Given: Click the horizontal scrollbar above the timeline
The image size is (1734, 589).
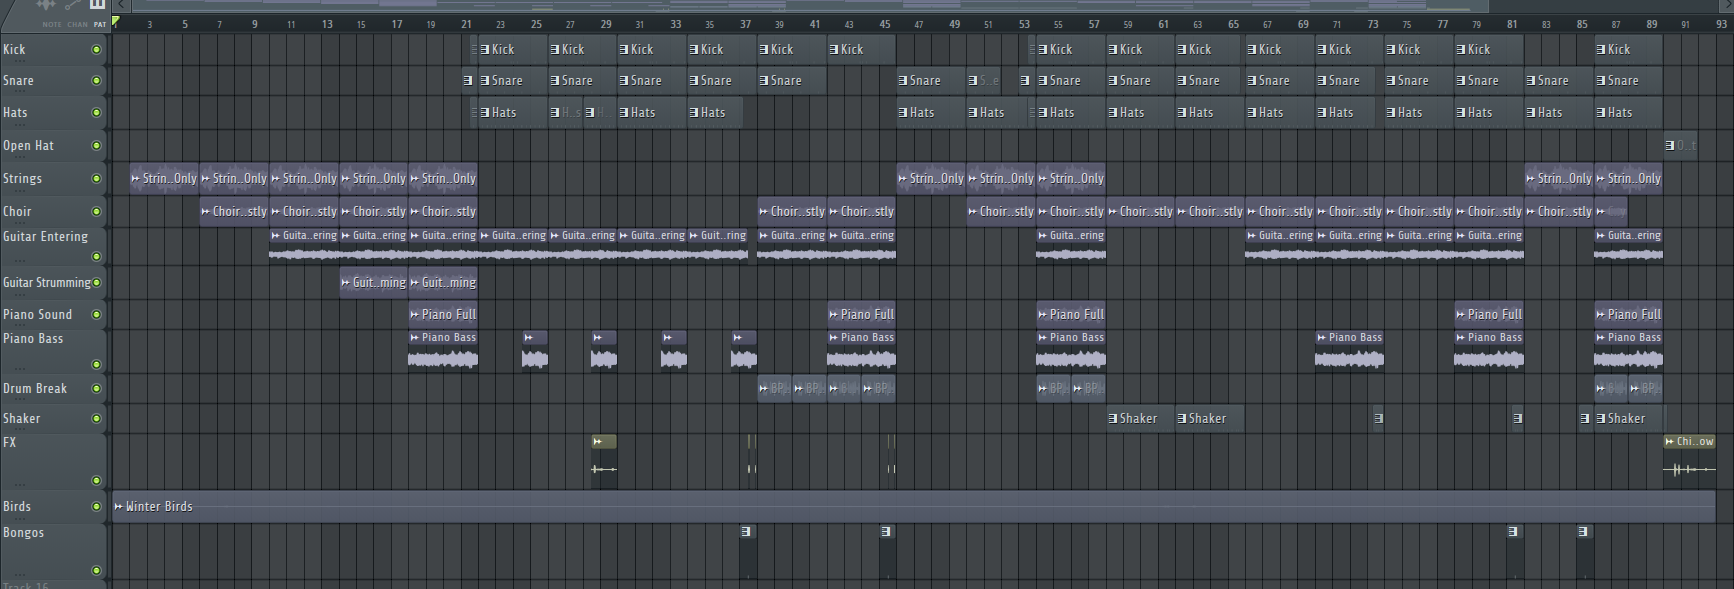Looking at the screenshot, I should pyautogui.click(x=800, y=5).
